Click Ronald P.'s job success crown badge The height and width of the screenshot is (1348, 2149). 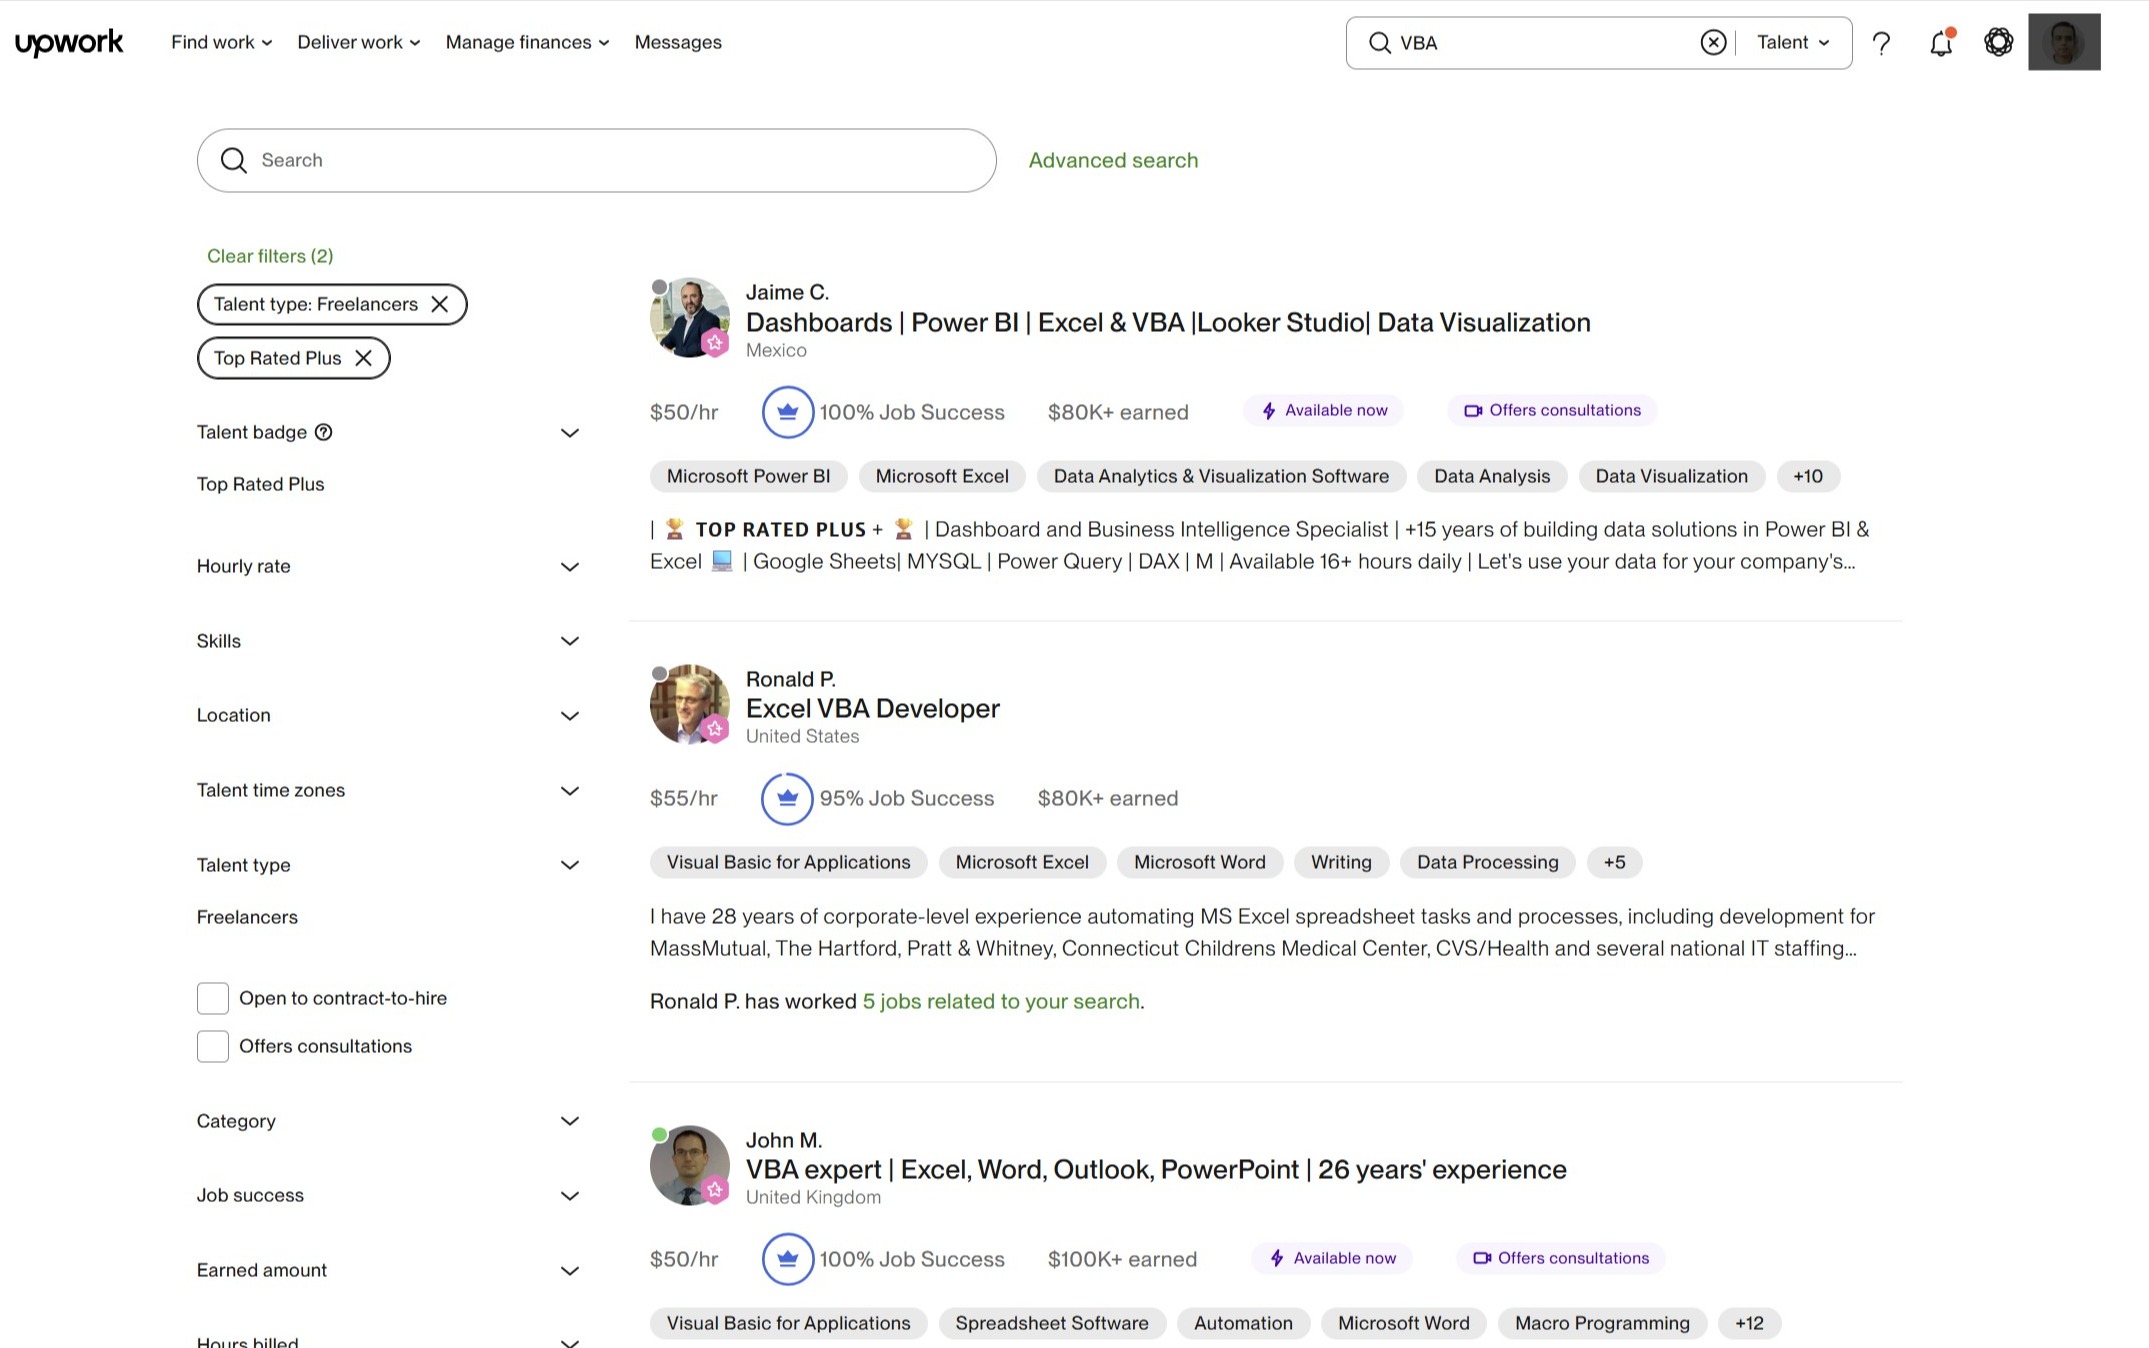[x=787, y=798]
